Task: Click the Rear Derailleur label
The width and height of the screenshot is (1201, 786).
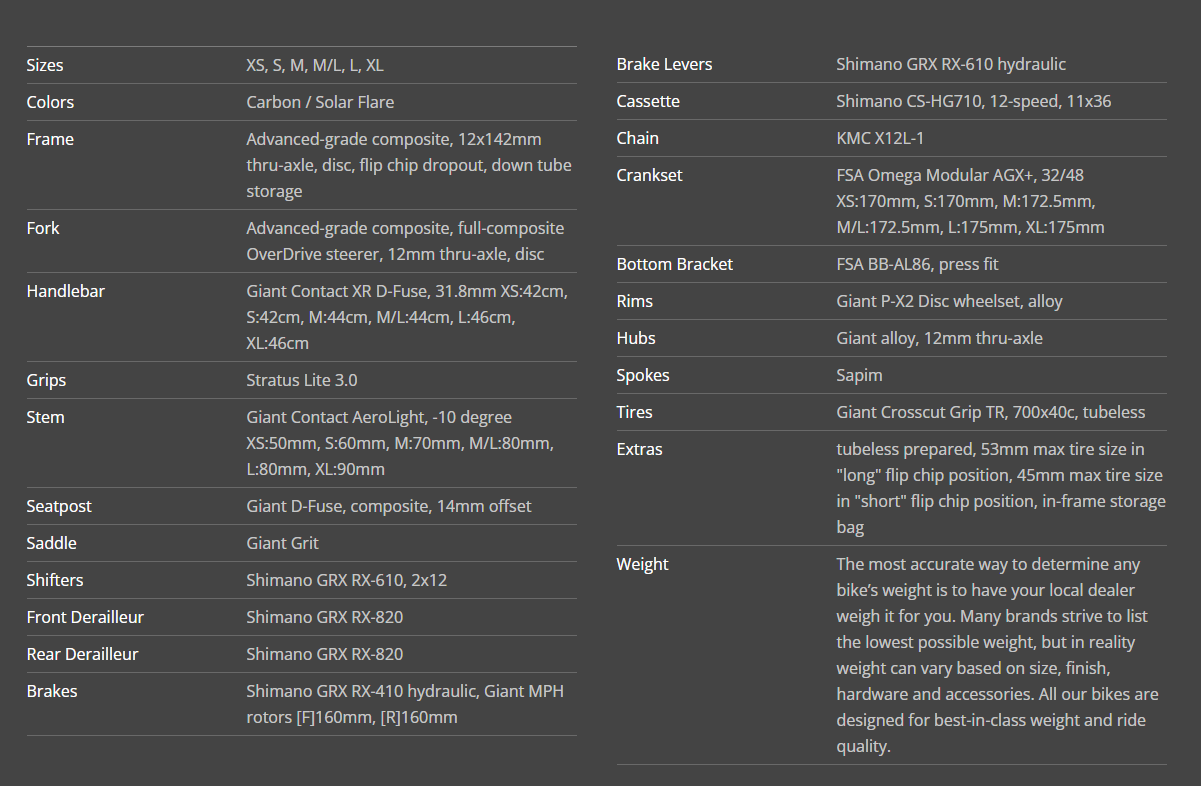Action: [83, 654]
